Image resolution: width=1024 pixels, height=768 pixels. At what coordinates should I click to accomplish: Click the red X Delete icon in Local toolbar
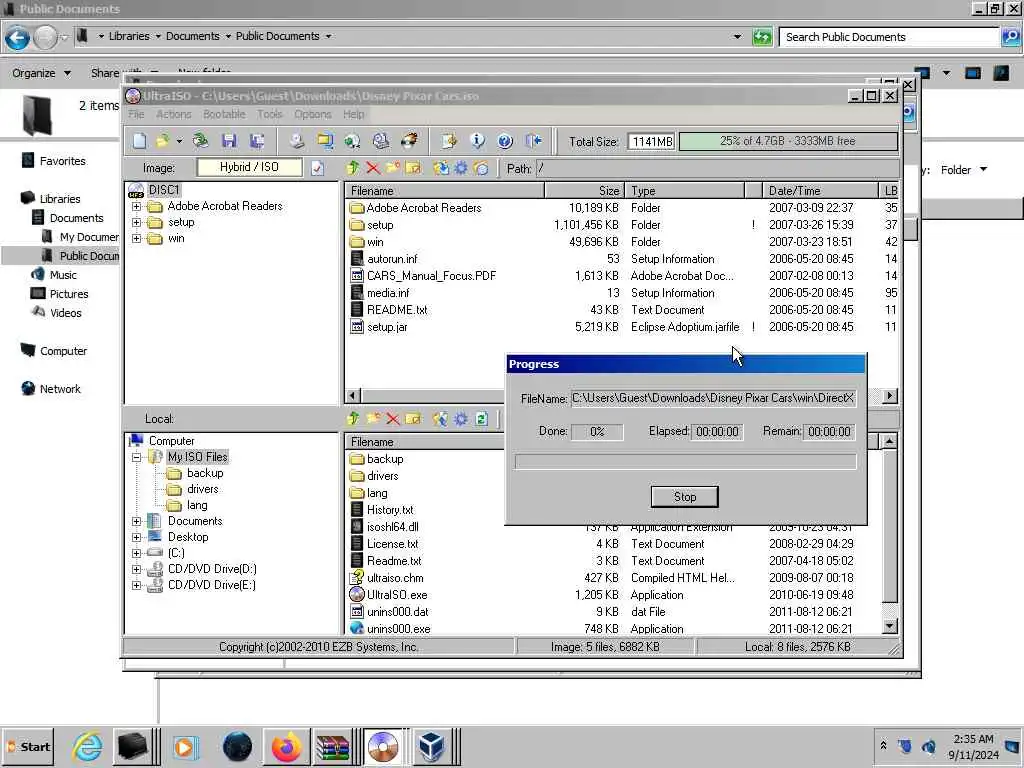(392, 419)
